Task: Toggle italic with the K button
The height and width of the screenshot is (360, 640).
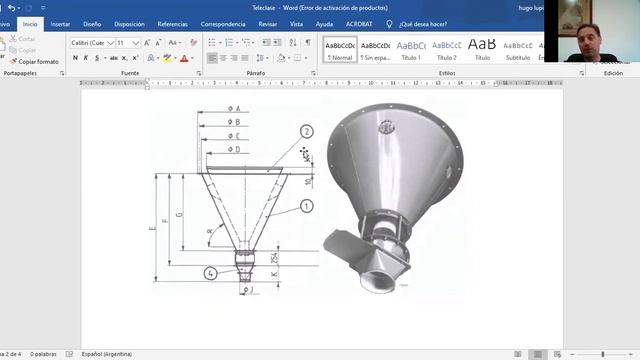Action: tap(86, 58)
